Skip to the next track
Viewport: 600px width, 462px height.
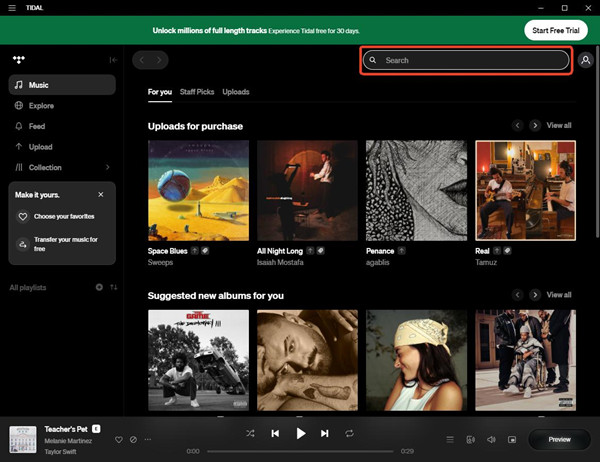(324, 433)
